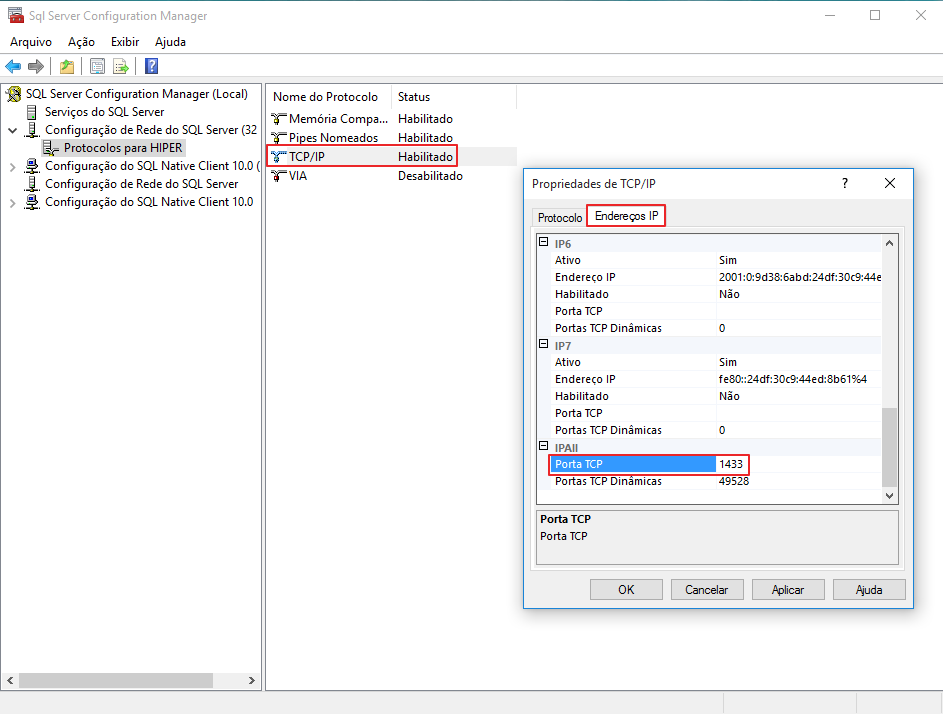Collapse the IPAll property group
The height and width of the screenshot is (714, 943).
tap(545, 447)
